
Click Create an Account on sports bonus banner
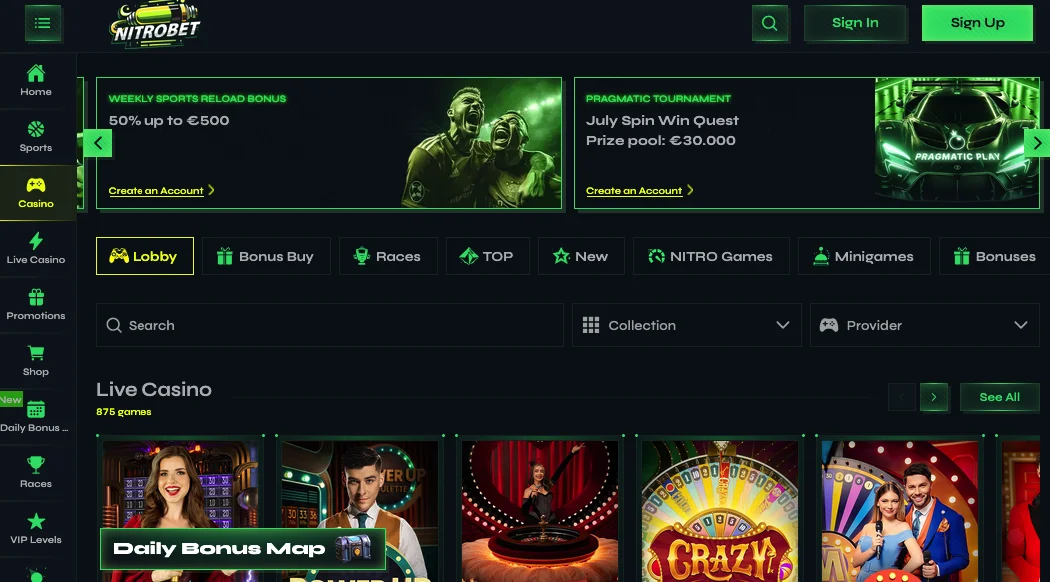pos(161,191)
